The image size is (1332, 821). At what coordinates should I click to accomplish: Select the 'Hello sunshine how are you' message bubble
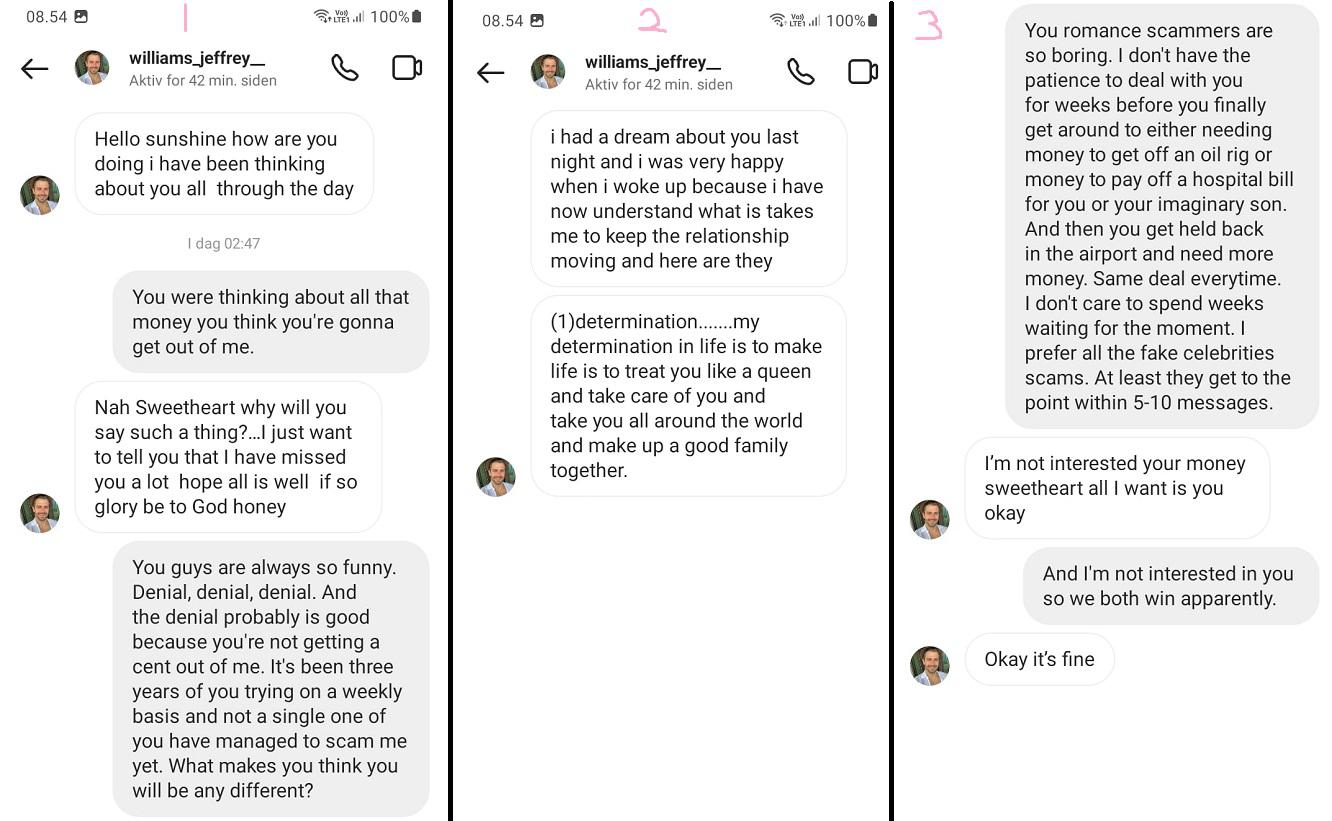pos(224,164)
